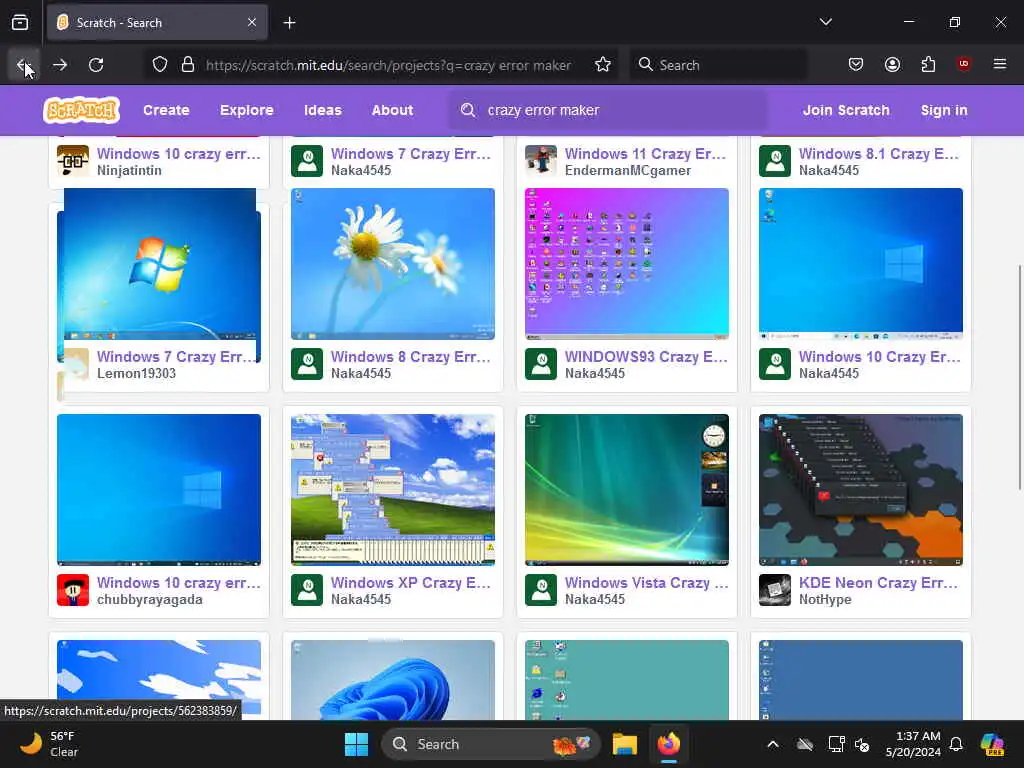Open a new tab with plus icon
The width and height of the screenshot is (1024, 768).
pos(289,23)
